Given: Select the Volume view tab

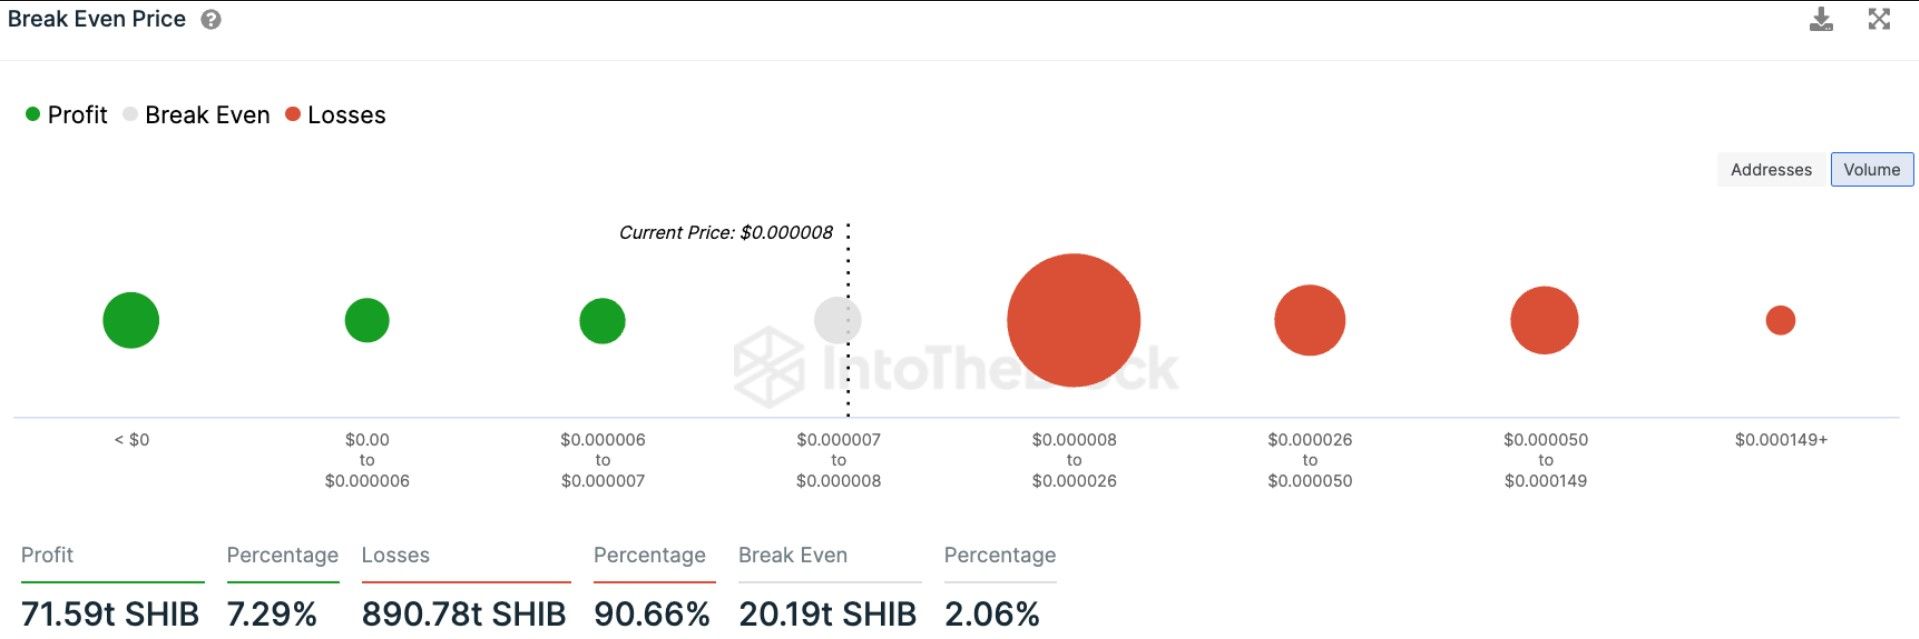Looking at the screenshot, I should [x=1872, y=170].
